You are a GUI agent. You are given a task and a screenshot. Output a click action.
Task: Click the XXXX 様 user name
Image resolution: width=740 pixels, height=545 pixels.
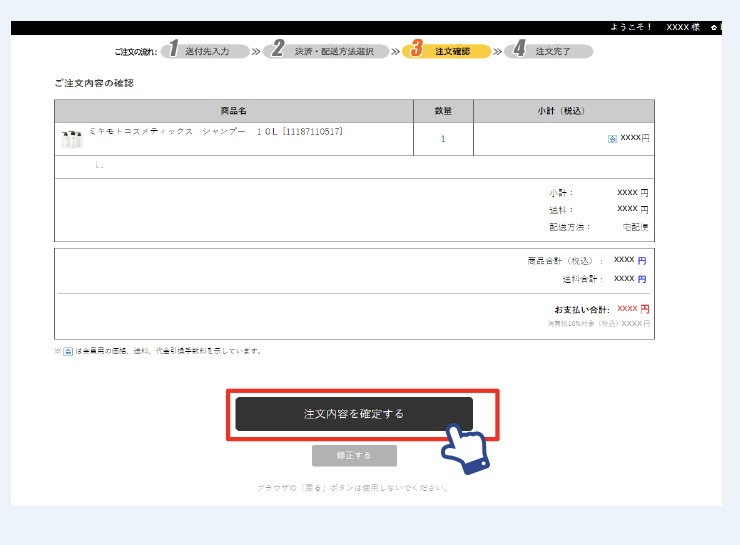pyautogui.click(x=683, y=27)
